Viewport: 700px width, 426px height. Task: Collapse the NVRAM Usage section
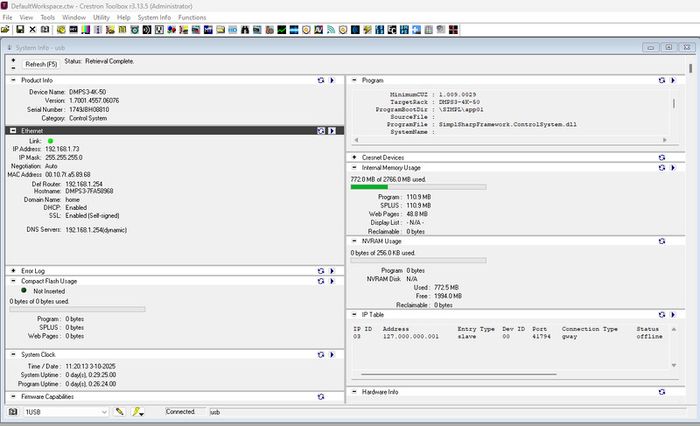tap(354, 241)
